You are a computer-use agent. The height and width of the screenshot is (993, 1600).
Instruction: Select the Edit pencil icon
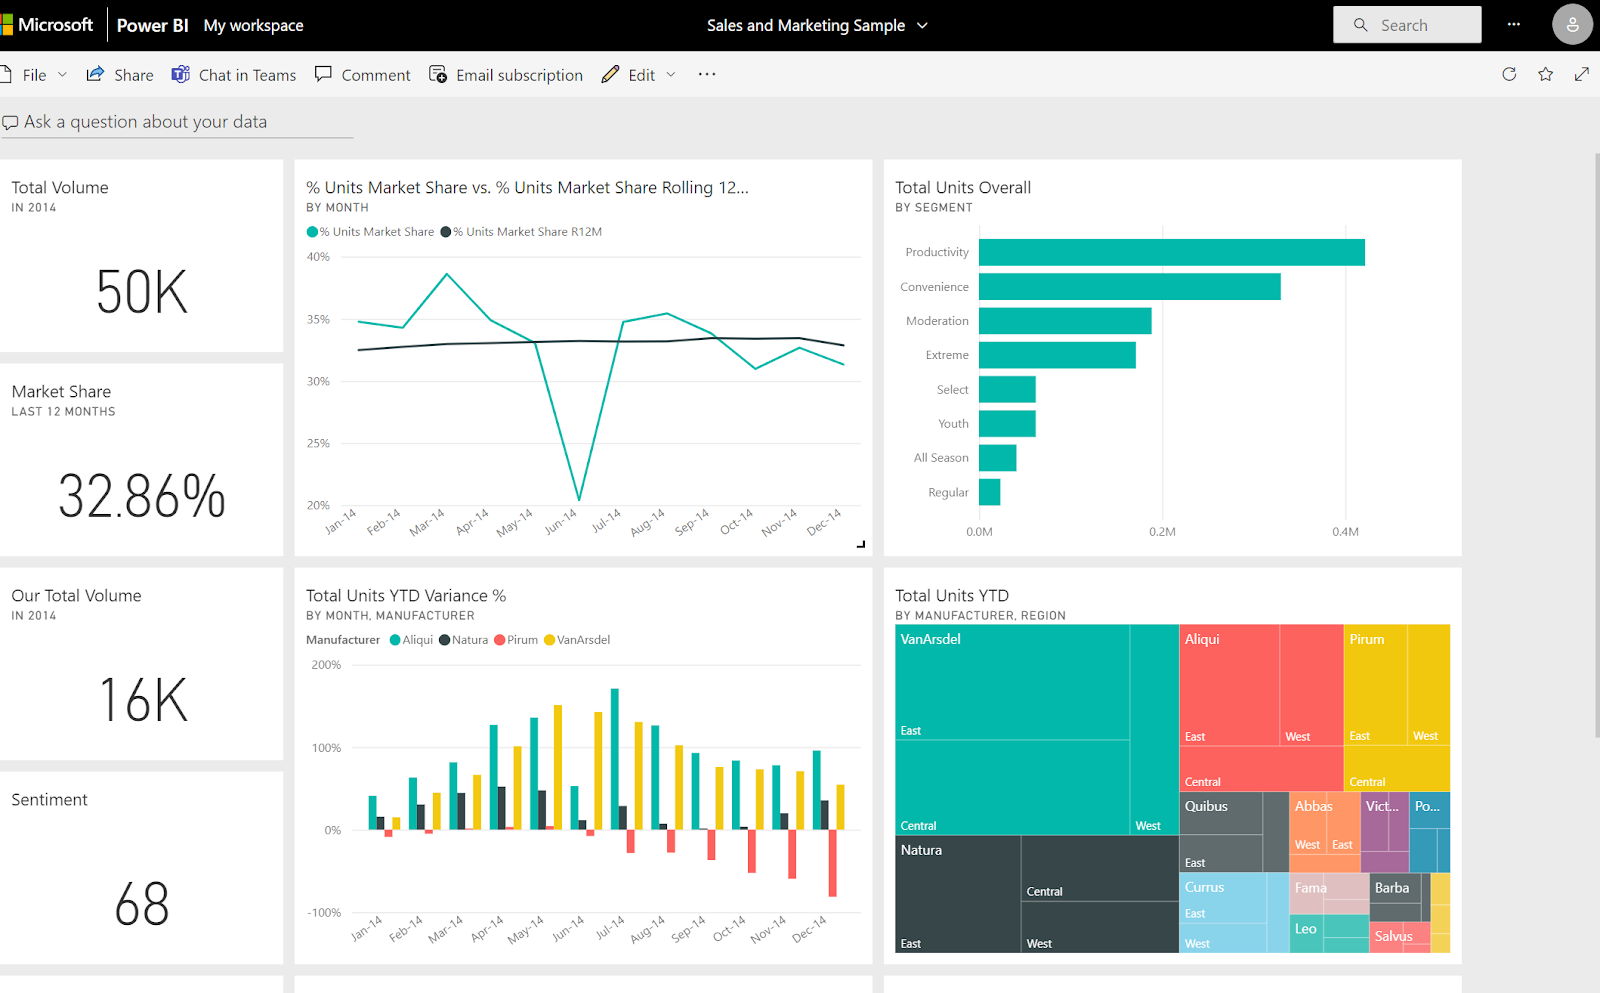[x=611, y=74]
